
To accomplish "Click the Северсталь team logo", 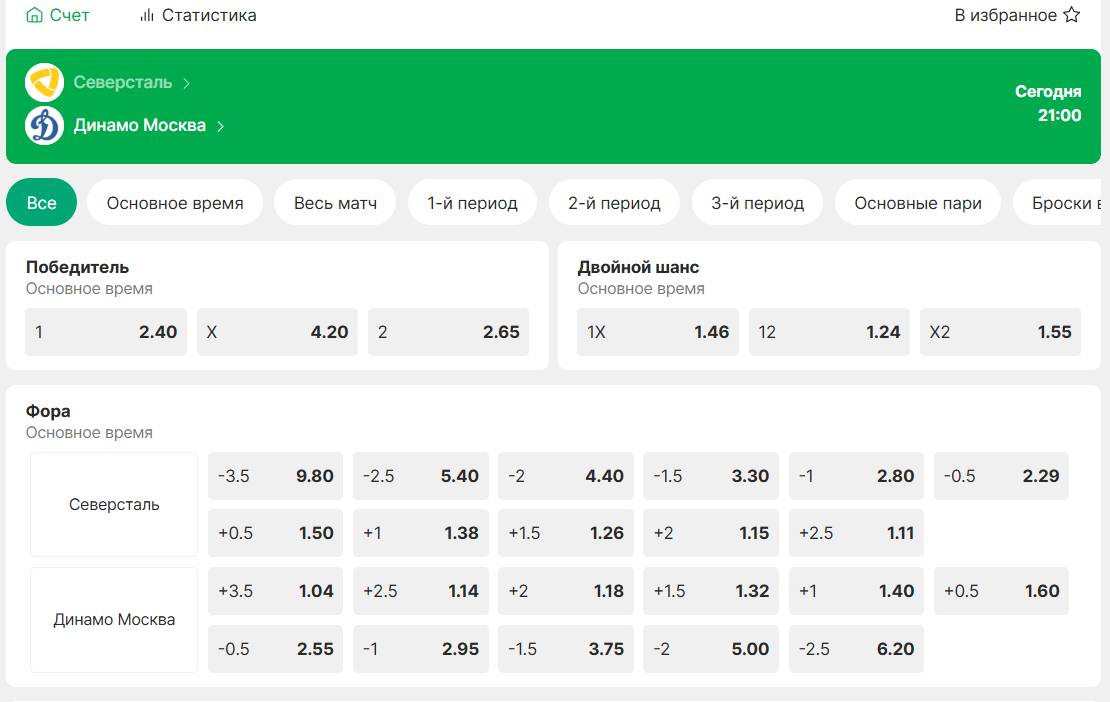I will click(x=44, y=82).
